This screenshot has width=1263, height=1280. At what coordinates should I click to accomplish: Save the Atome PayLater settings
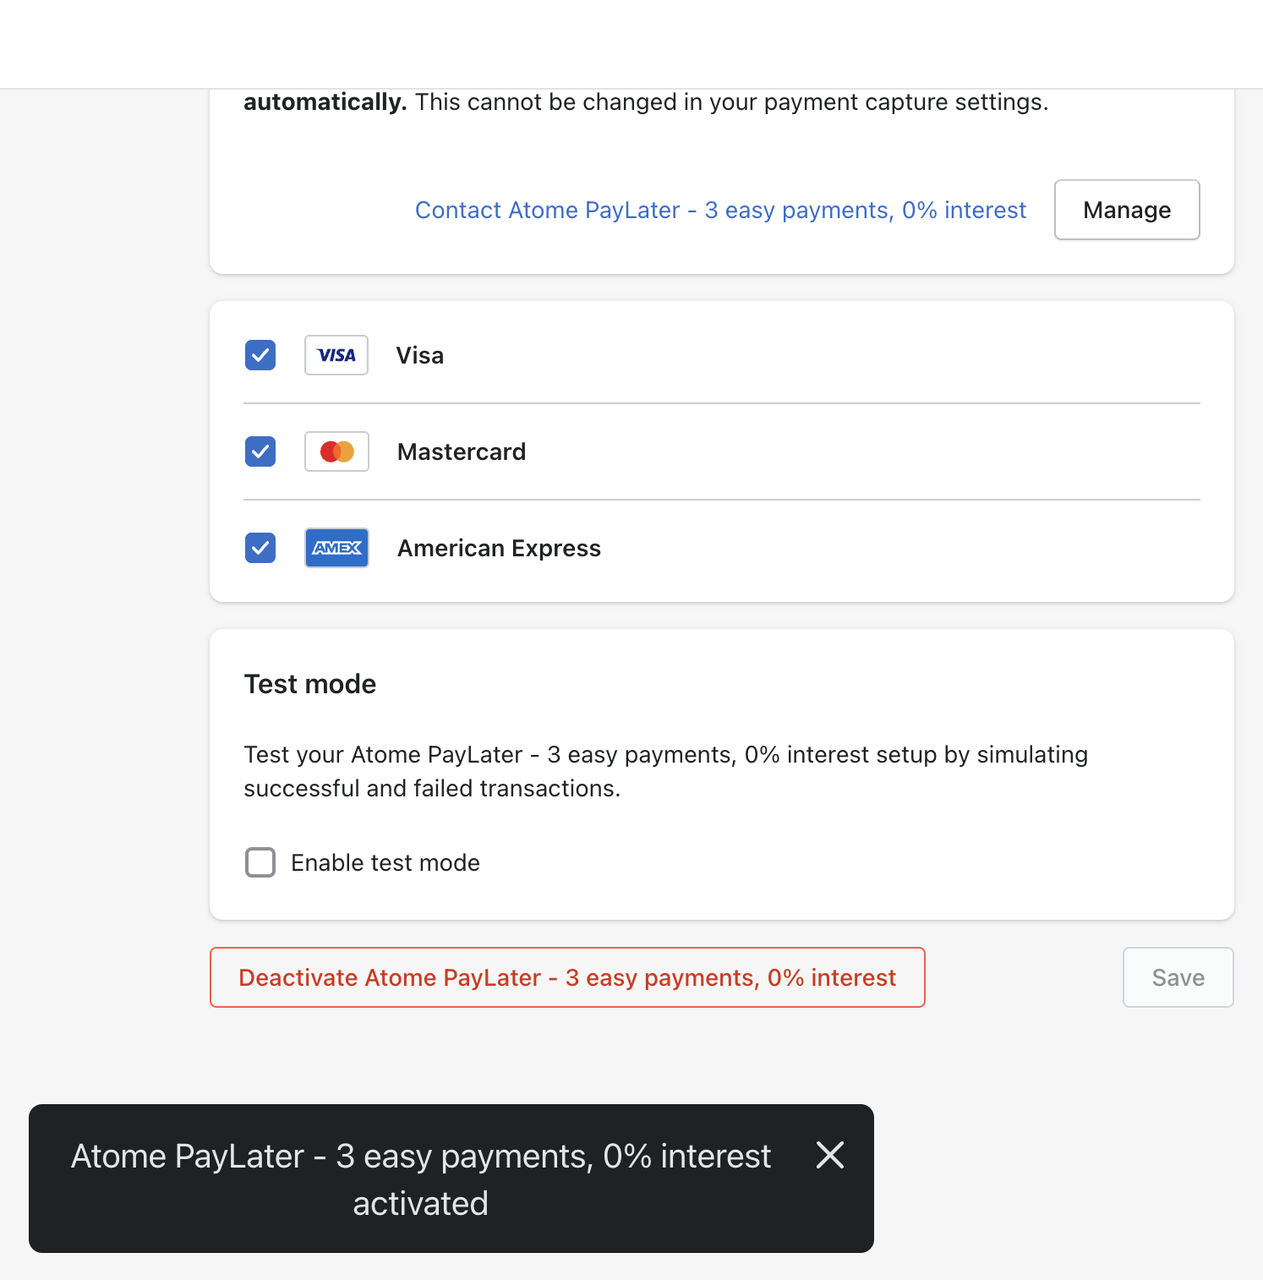point(1177,977)
